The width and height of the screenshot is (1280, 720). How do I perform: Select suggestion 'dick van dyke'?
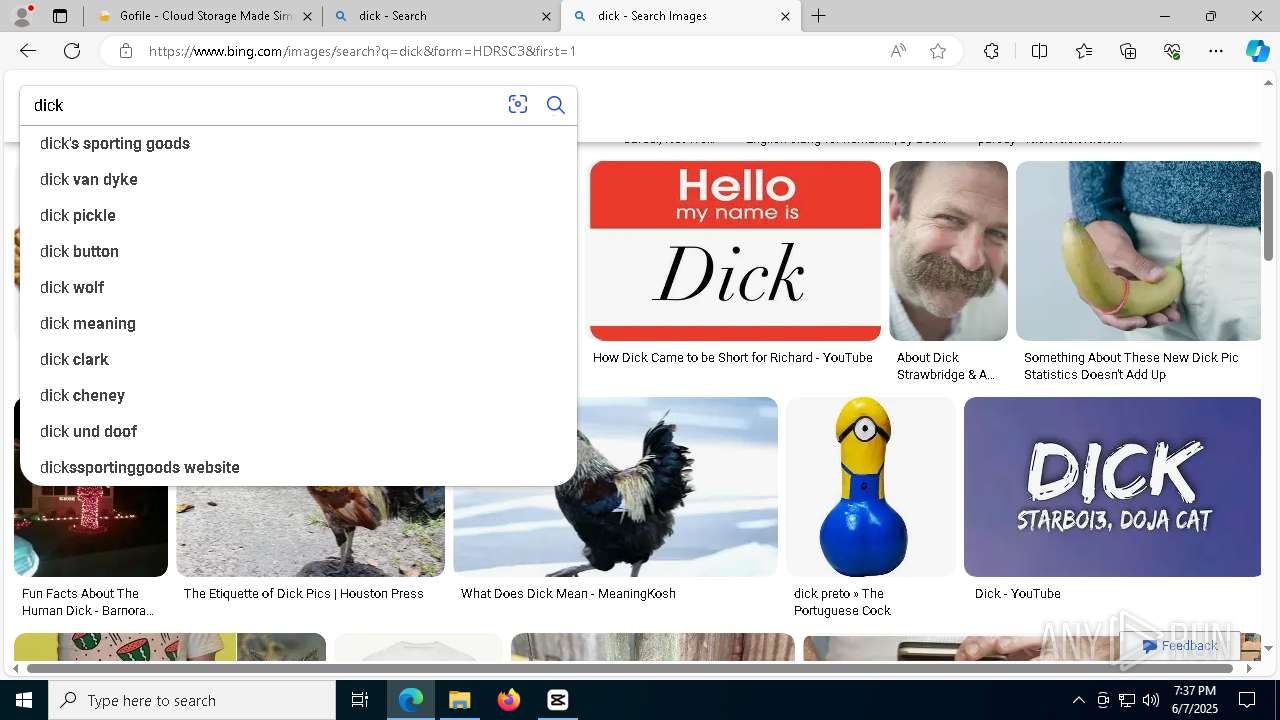(x=298, y=179)
